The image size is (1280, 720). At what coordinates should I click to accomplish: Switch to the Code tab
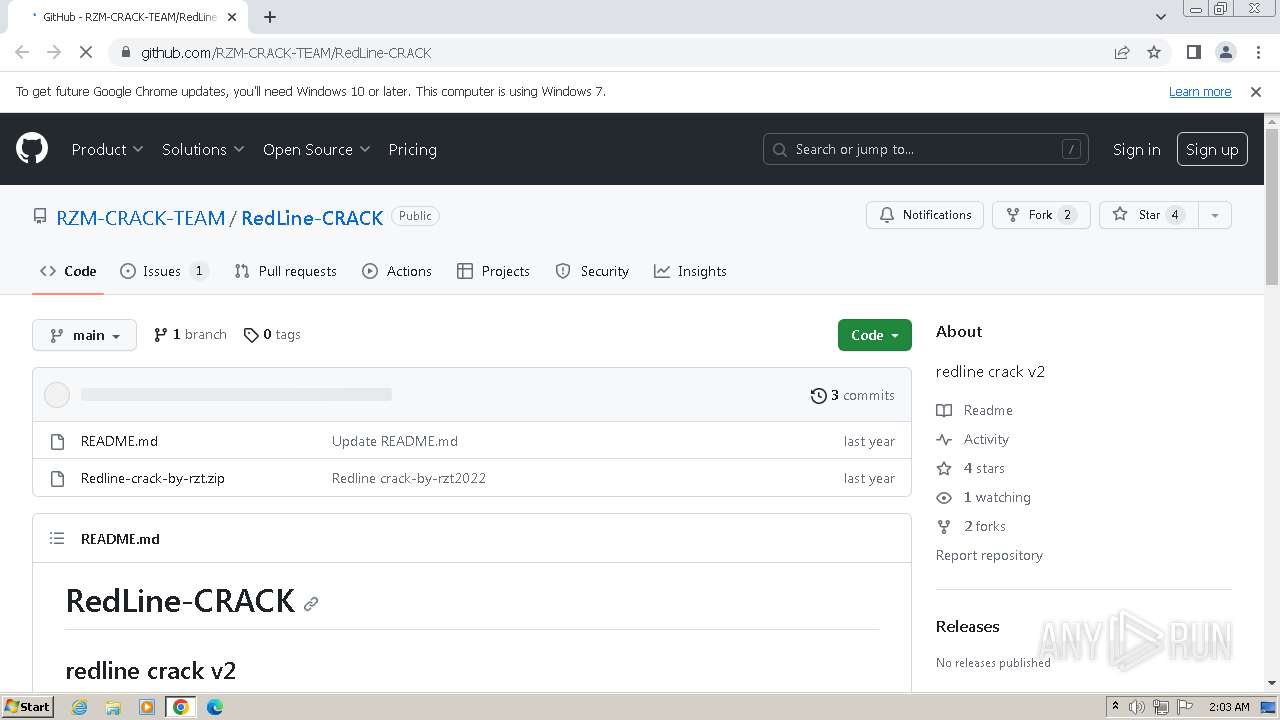tap(68, 271)
